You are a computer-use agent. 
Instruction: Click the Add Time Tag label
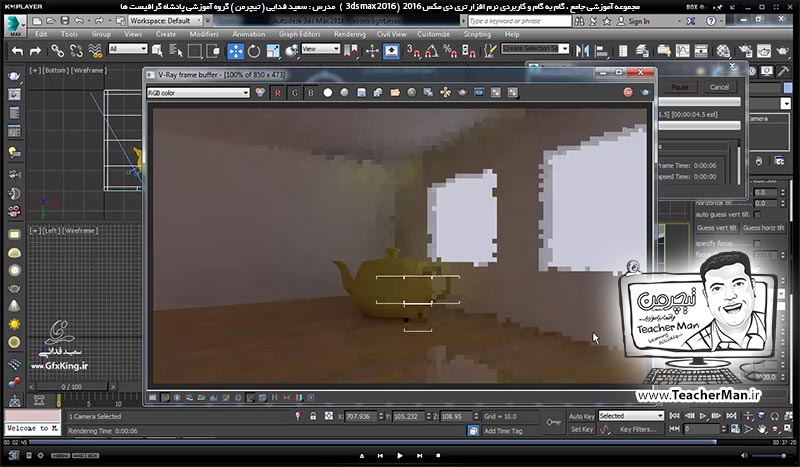[x=503, y=431]
